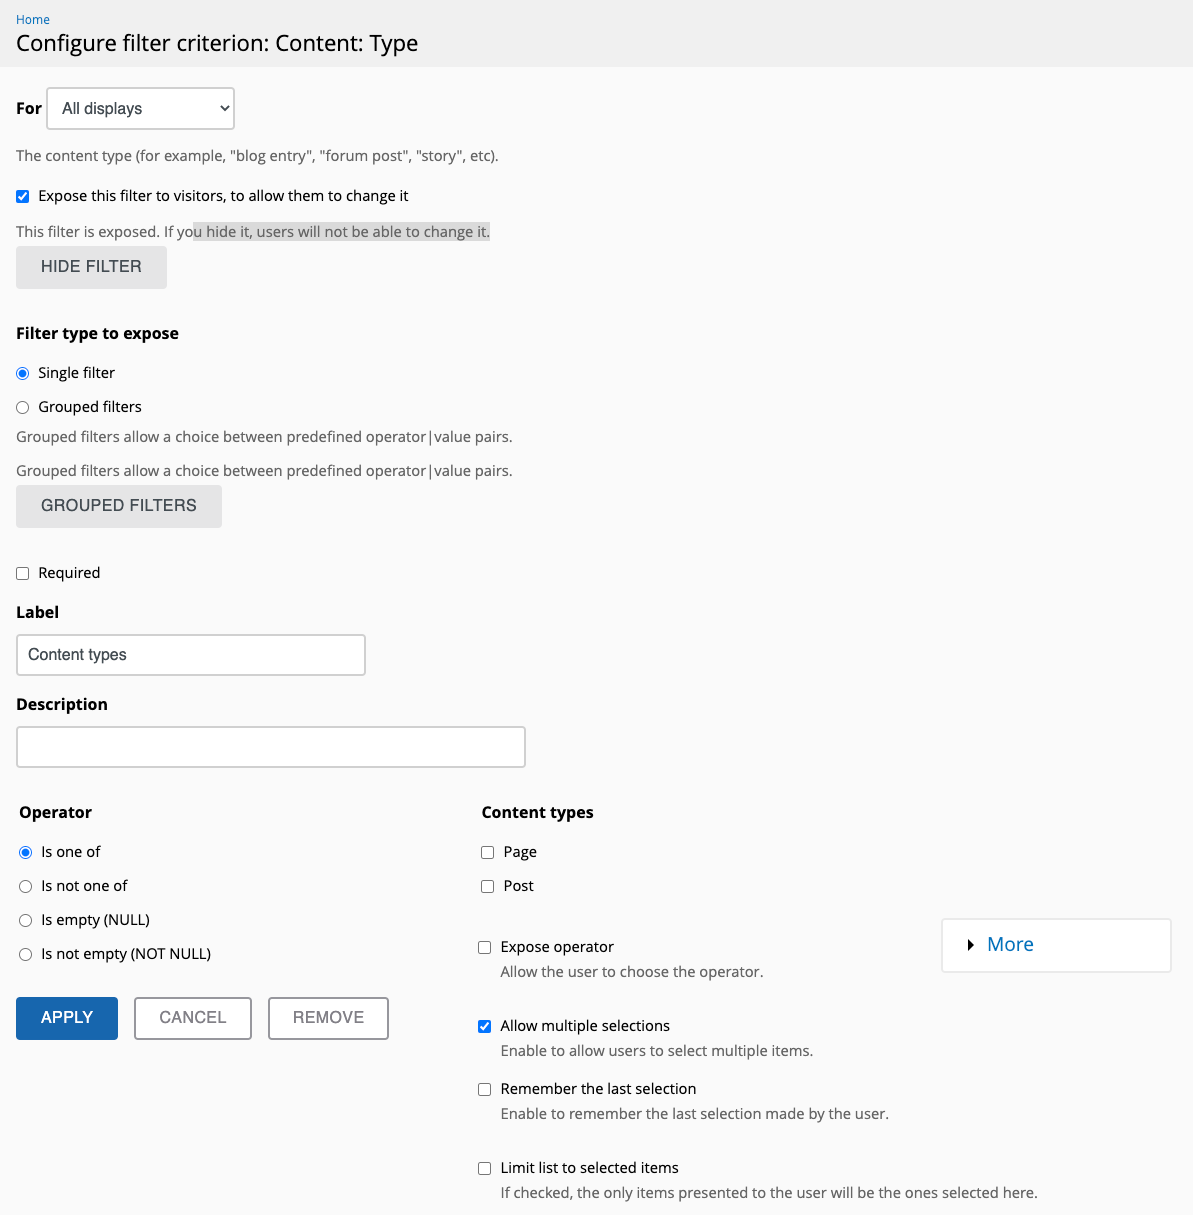Click 'Allow the user to choose the operator.' text
This screenshot has width=1193, height=1215.
[632, 972]
